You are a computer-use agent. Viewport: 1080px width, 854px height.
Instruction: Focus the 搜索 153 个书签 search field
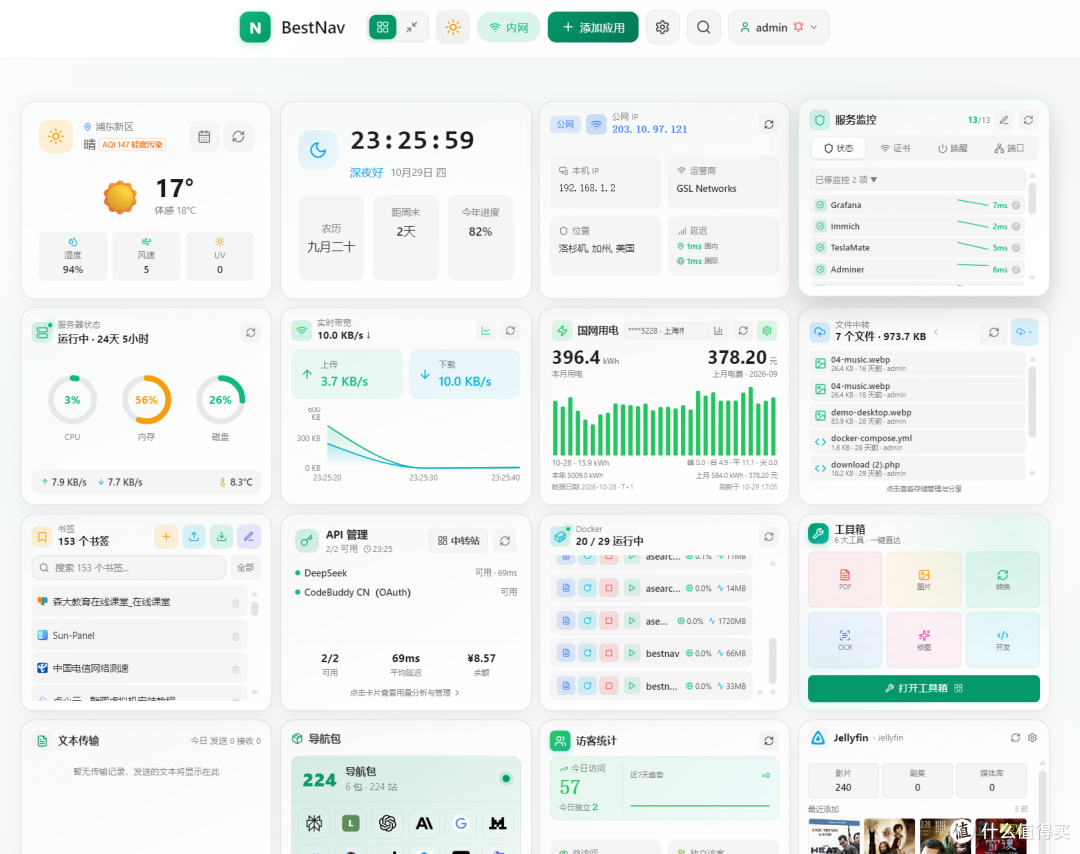pos(129,567)
